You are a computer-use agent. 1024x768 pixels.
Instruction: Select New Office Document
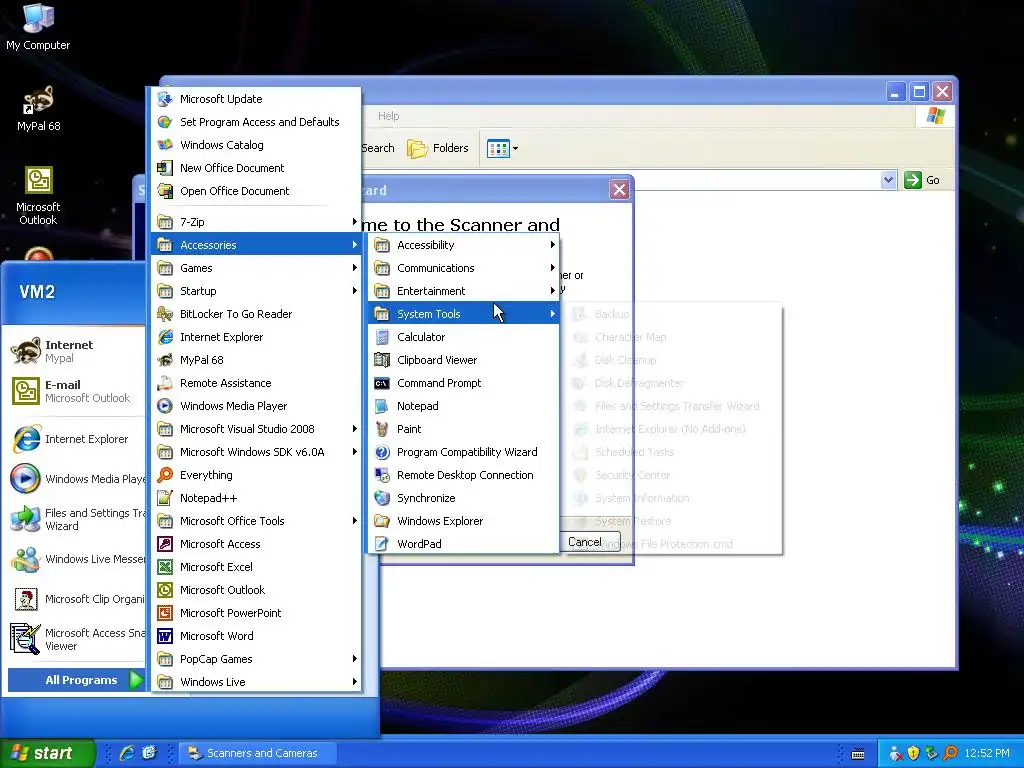[257, 168]
